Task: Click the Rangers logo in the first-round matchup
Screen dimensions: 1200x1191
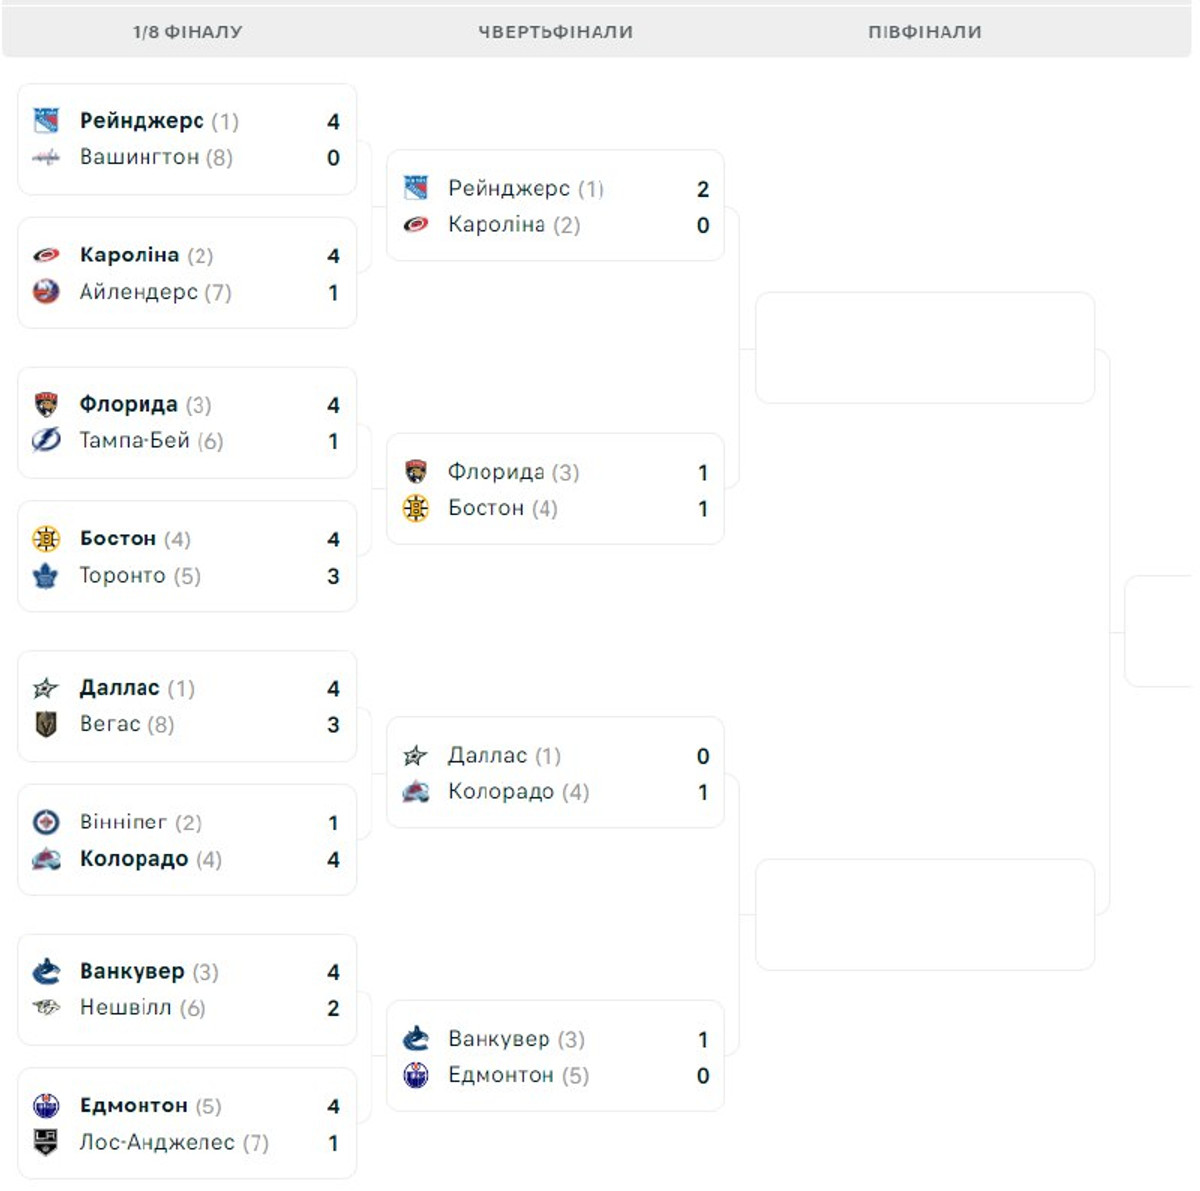Action: click(x=46, y=121)
